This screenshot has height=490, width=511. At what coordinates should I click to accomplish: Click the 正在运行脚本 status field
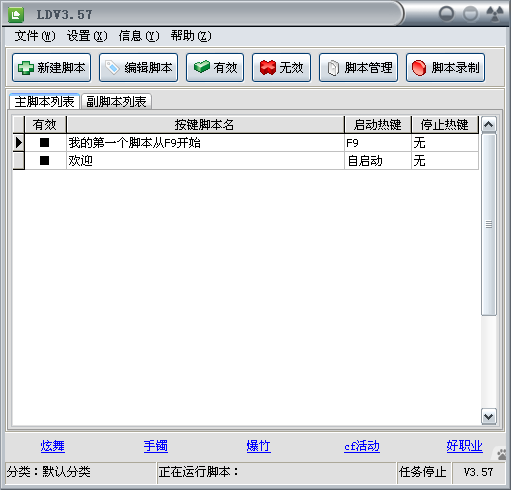[277, 472]
